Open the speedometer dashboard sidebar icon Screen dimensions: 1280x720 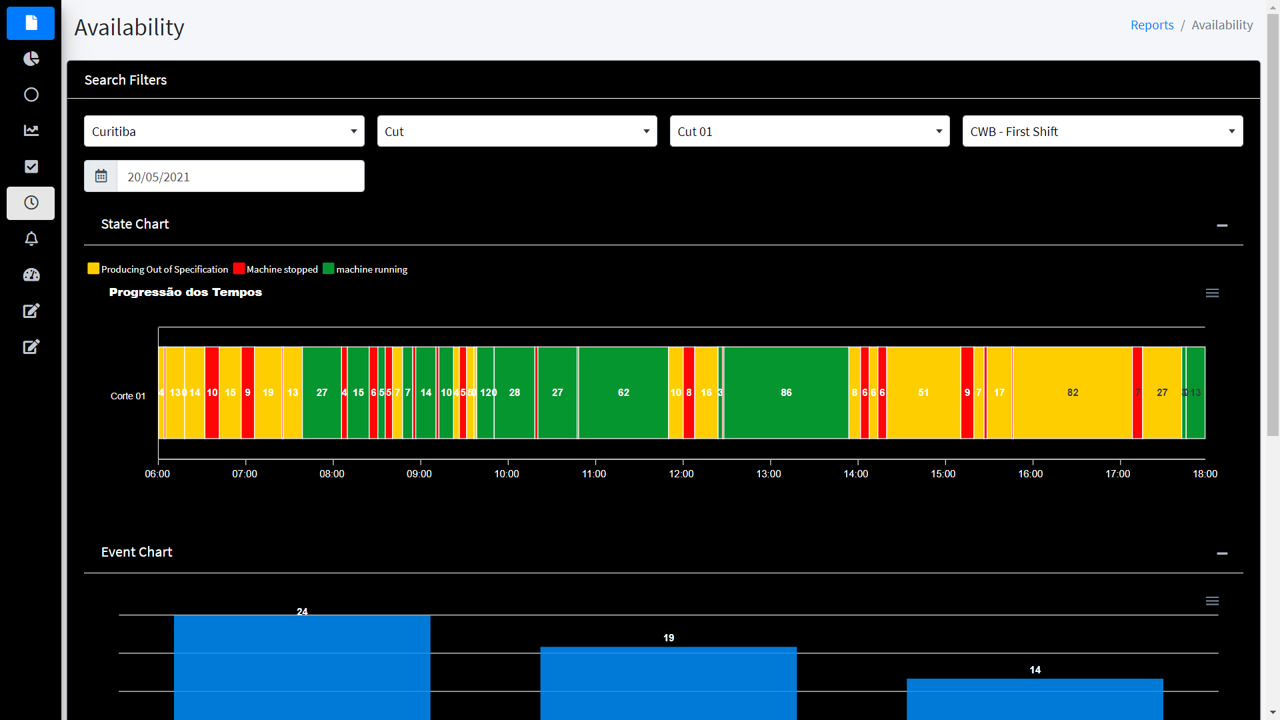[x=31, y=275]
